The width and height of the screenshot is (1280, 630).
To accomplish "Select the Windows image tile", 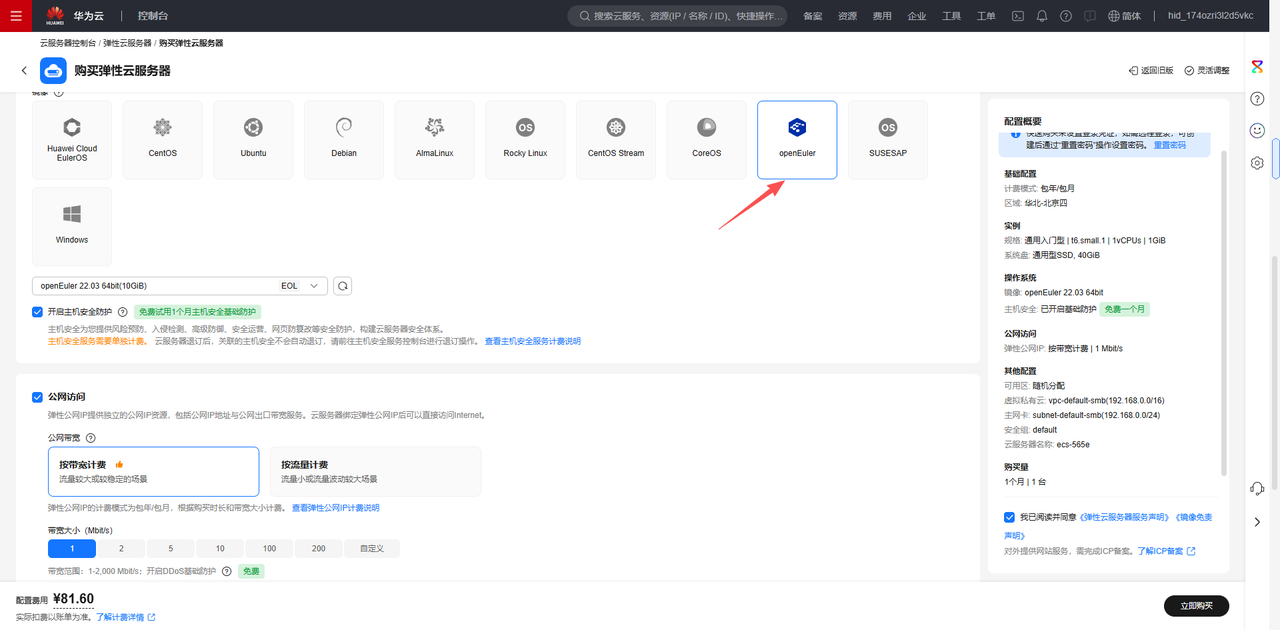I will click(72, 226).
